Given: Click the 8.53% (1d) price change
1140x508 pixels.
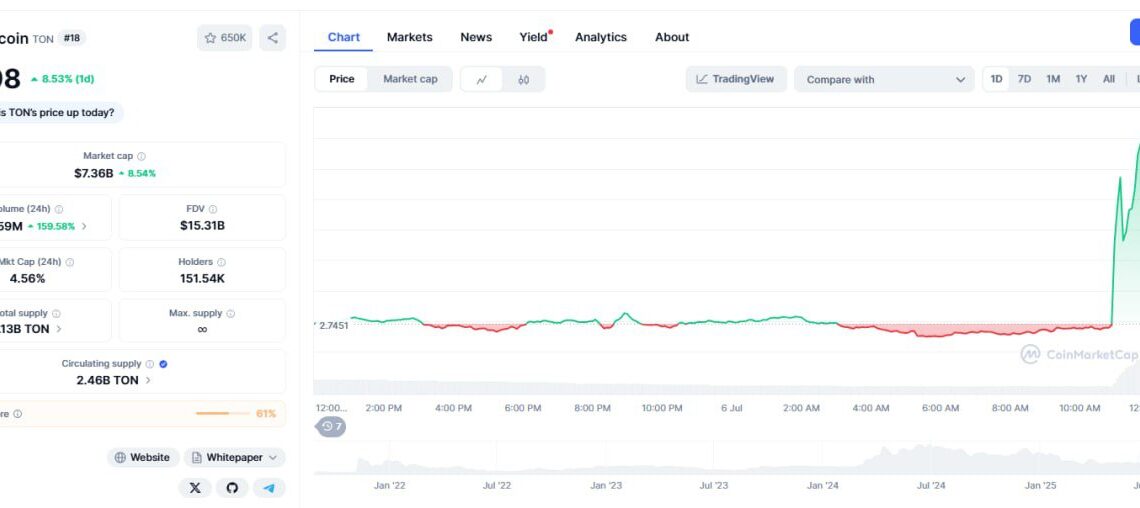Looking at the screenshot, I should pos(63,78).
